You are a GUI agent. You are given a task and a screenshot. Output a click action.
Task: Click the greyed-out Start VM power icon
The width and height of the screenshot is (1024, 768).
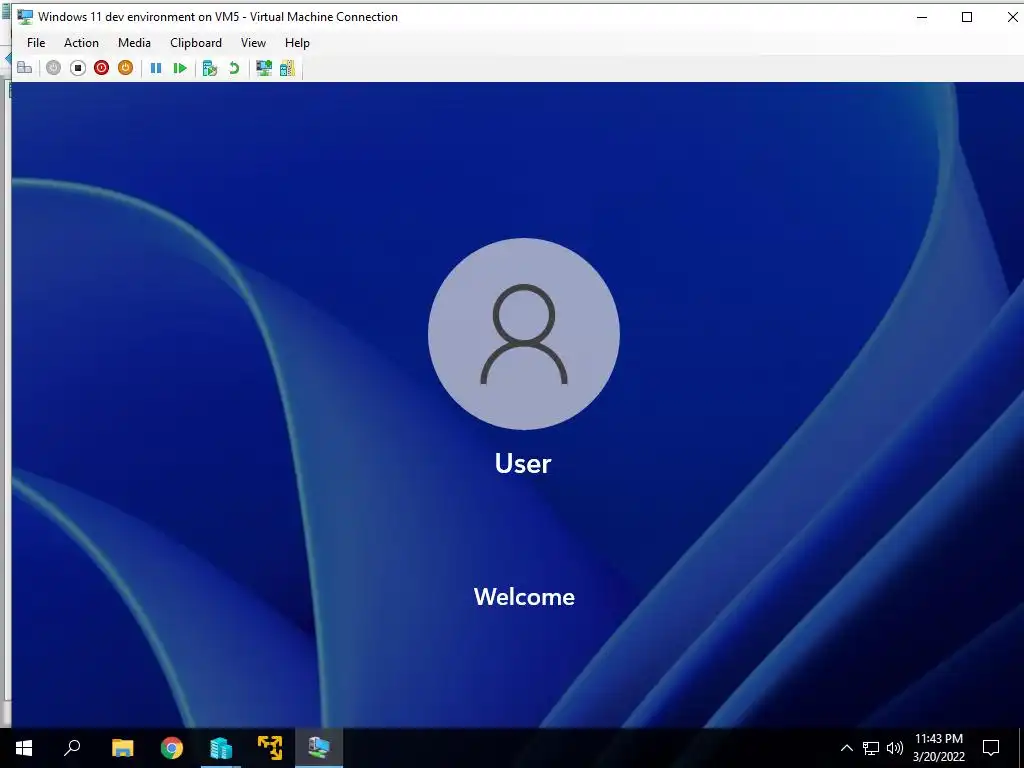[x=54, y=68]
